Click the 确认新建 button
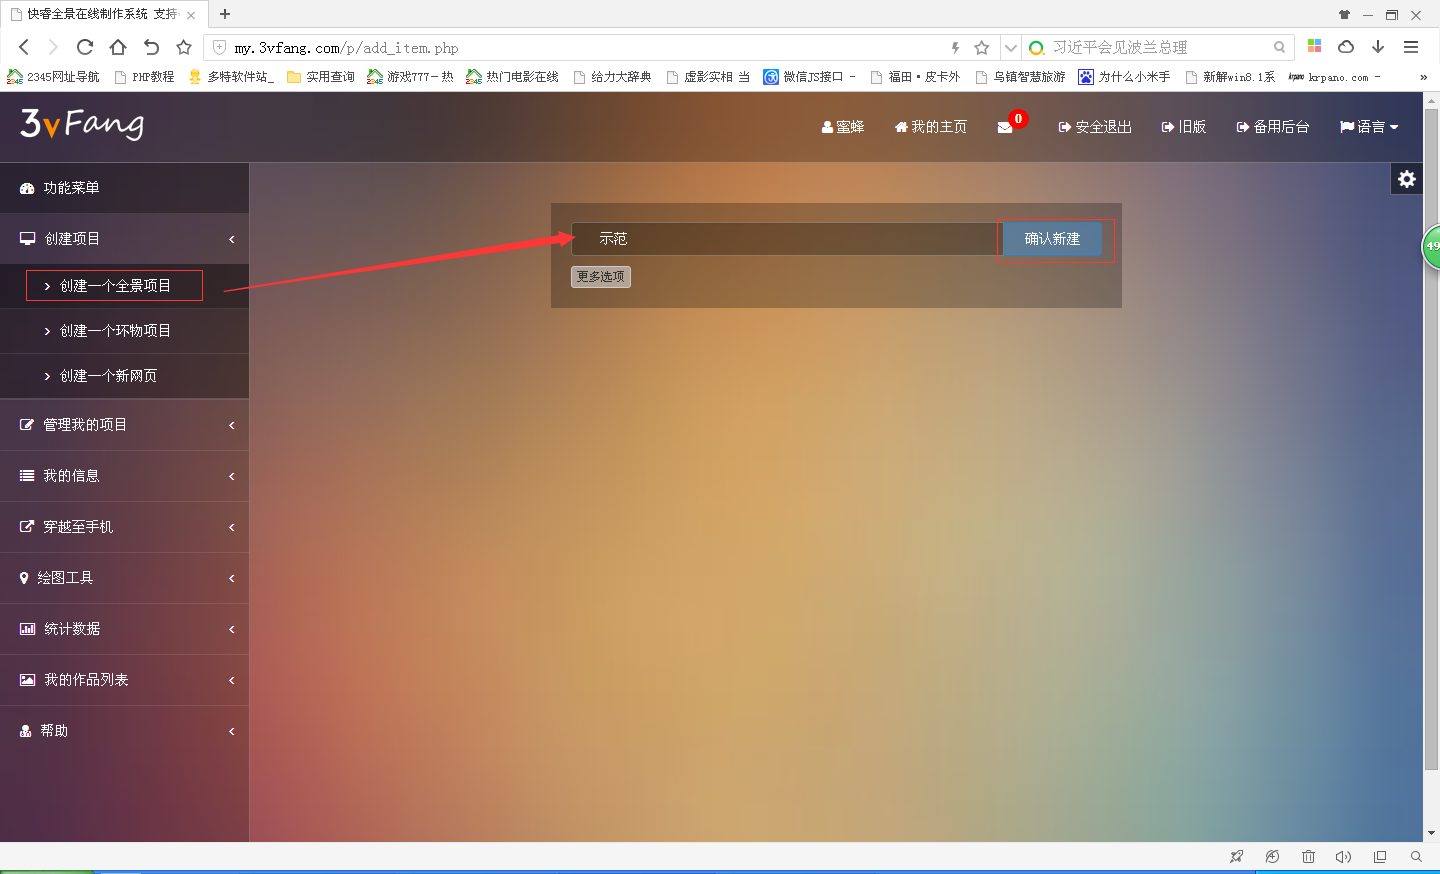This screenshot has height=874, width=1440. pos(1052,239)
